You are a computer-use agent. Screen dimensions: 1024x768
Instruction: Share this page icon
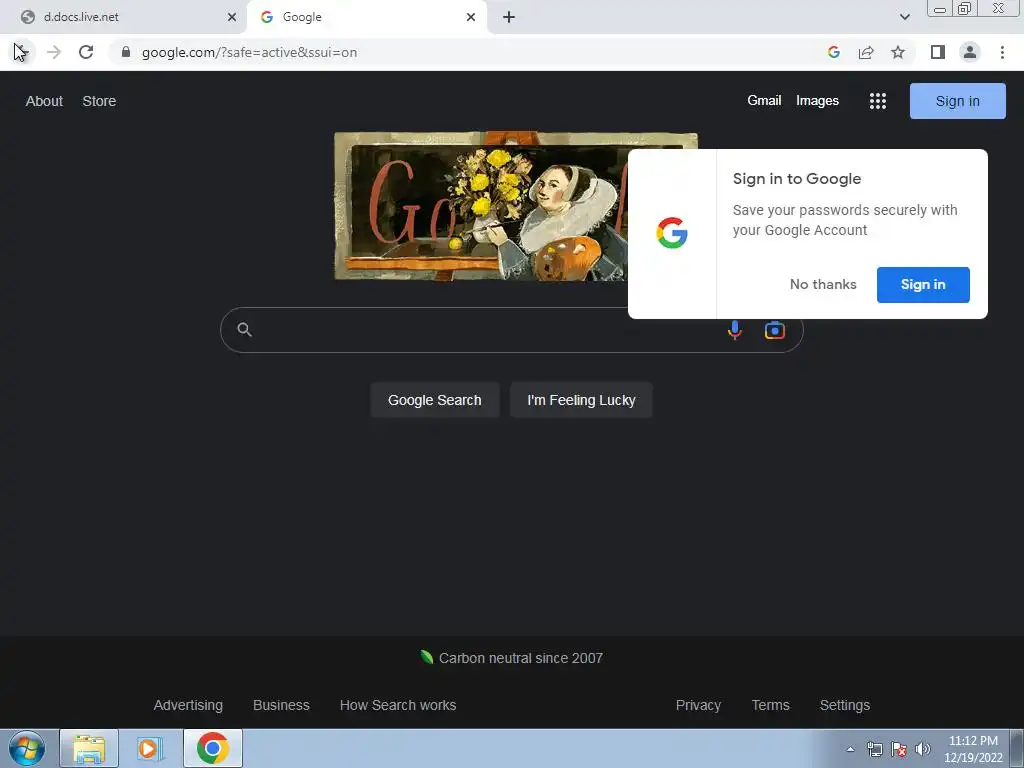coord(866,52)
